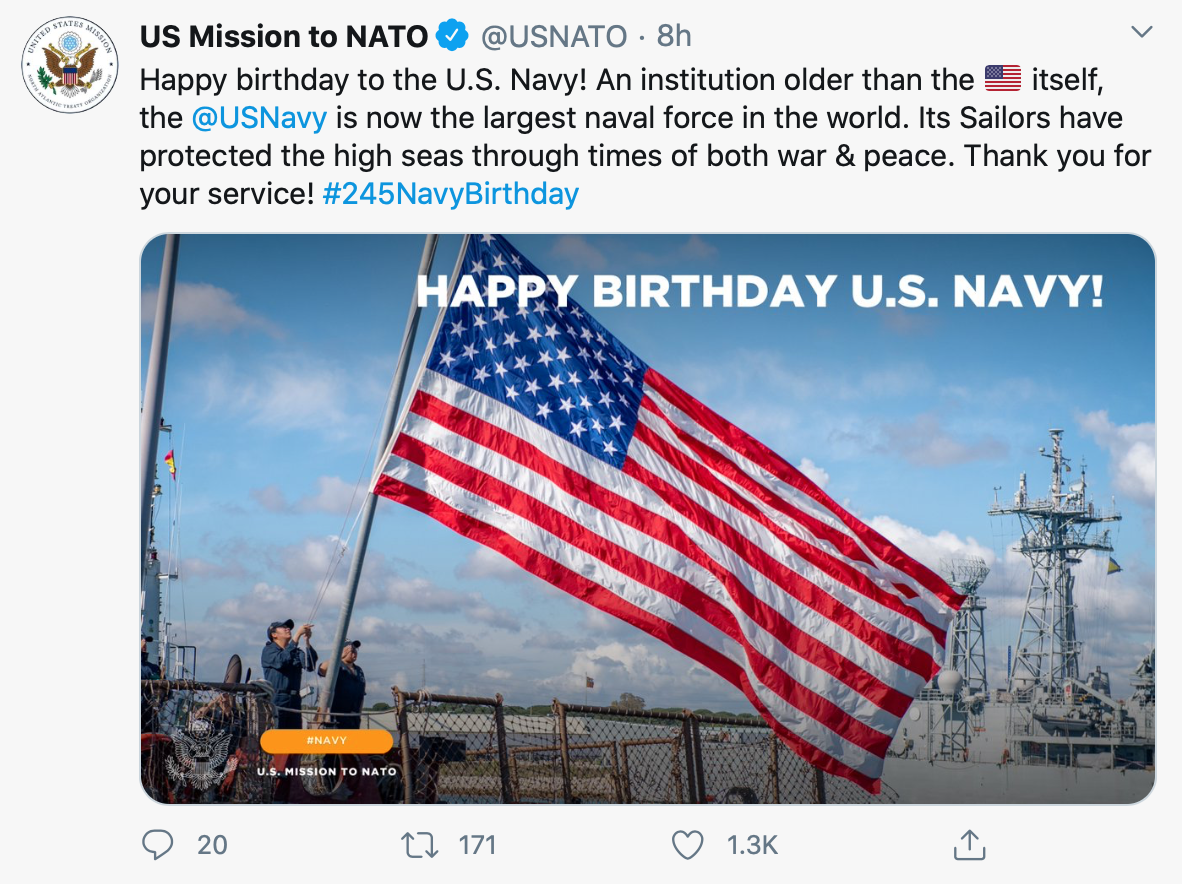The height and width of the screenshot is (884, 1182).
Task: Click the US Mission to NATO display name
Action: point(284,37)
